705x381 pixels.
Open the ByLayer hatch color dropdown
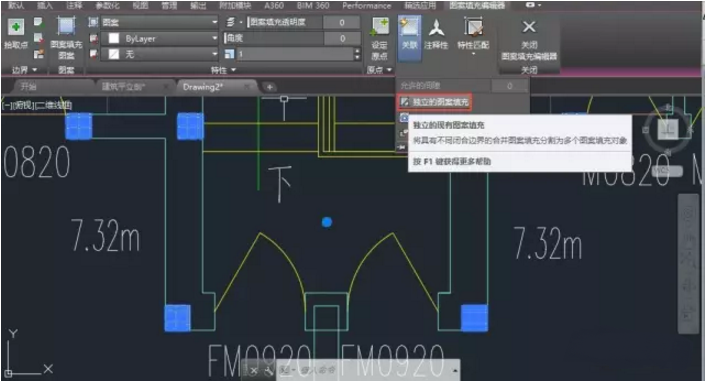tap(159, 39)
